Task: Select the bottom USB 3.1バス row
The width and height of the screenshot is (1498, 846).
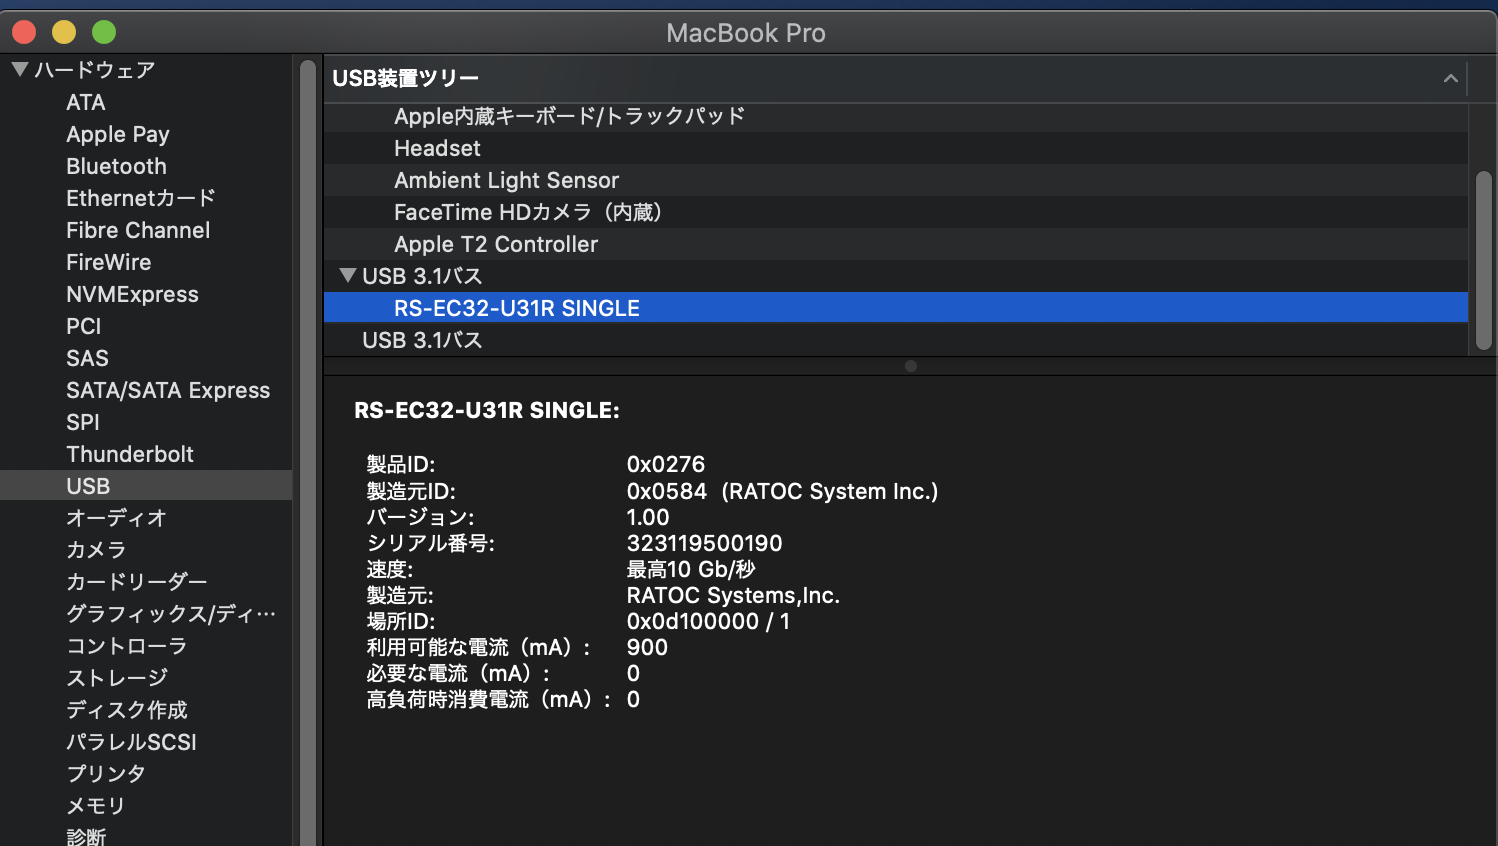Action: (421, 340)
